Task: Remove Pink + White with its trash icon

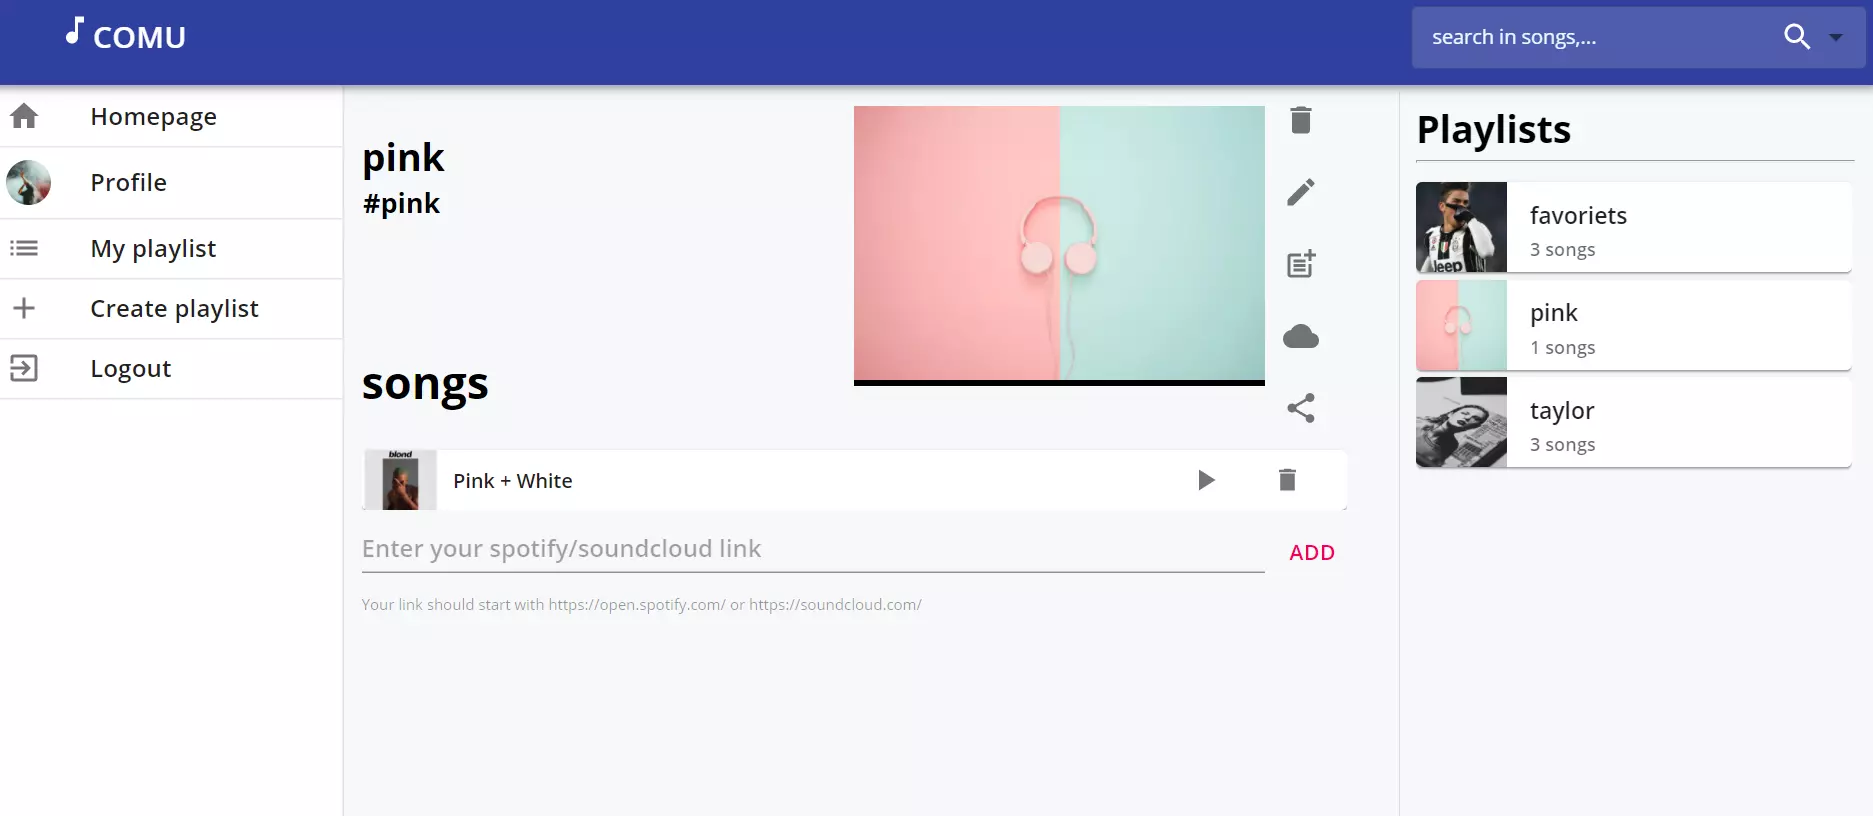Action: pos(1287,480)
